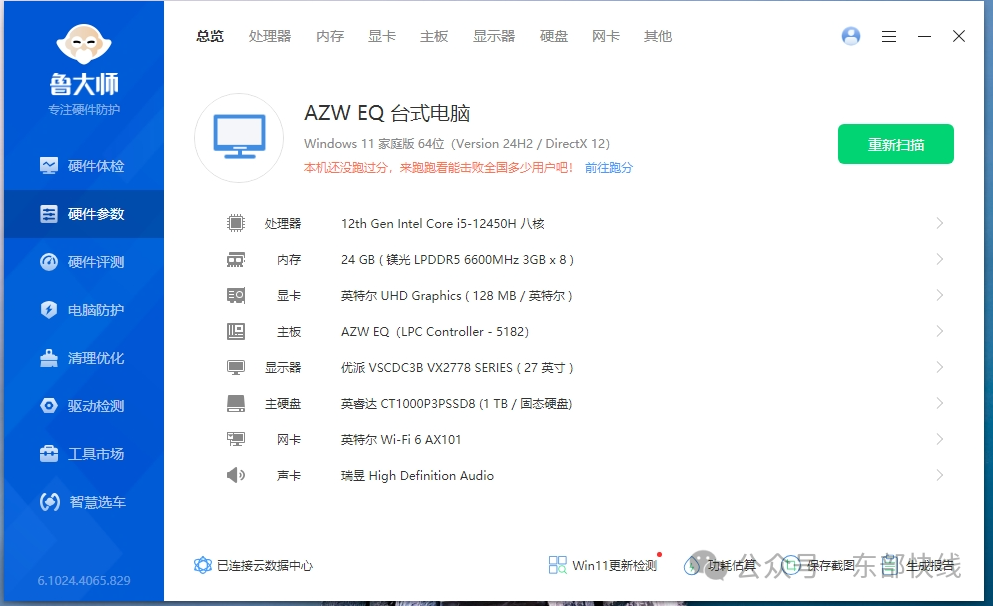993x606 pixels.
Task: Click the display monitor row icon
Action: click(x=236, y=367)
